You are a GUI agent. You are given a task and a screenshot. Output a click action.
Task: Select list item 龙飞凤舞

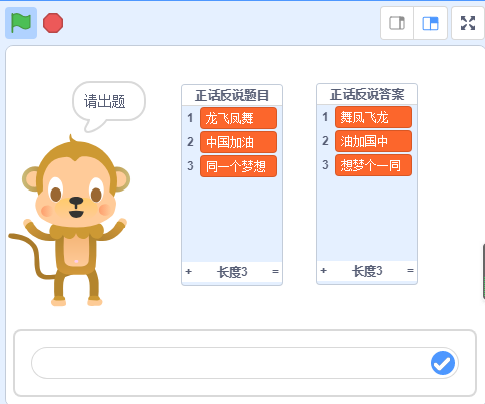coord(238,118)
